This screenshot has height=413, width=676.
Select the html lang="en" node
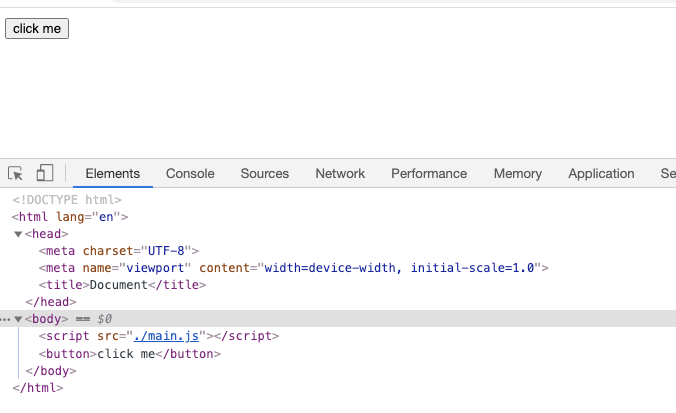pyautogui.click(x=70, y=216)
